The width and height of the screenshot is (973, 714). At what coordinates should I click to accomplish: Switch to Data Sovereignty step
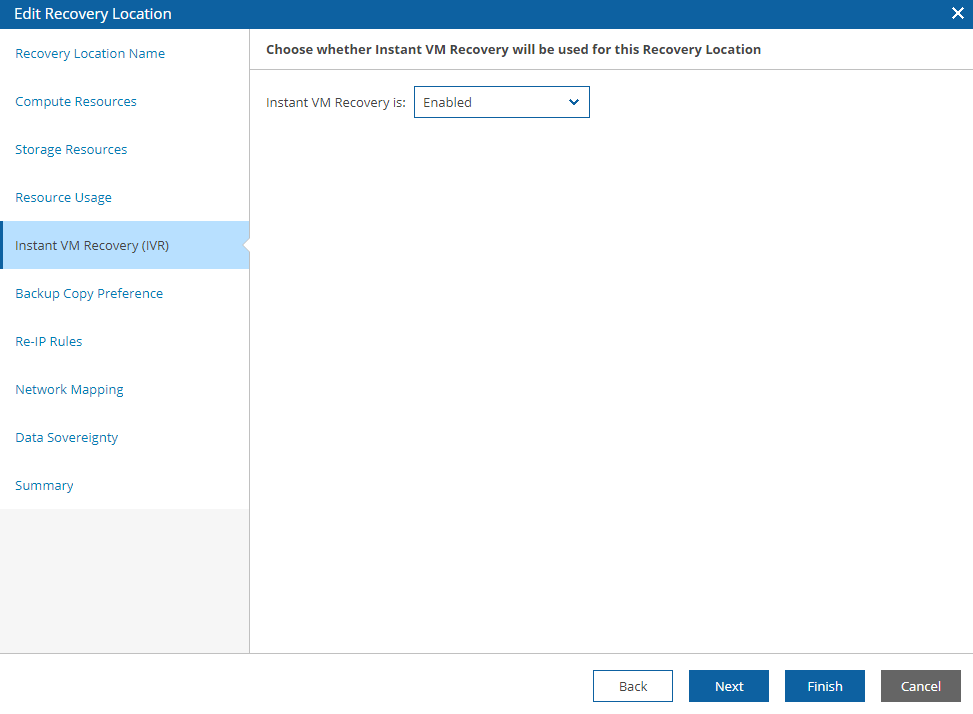click(x=66, y=437)
